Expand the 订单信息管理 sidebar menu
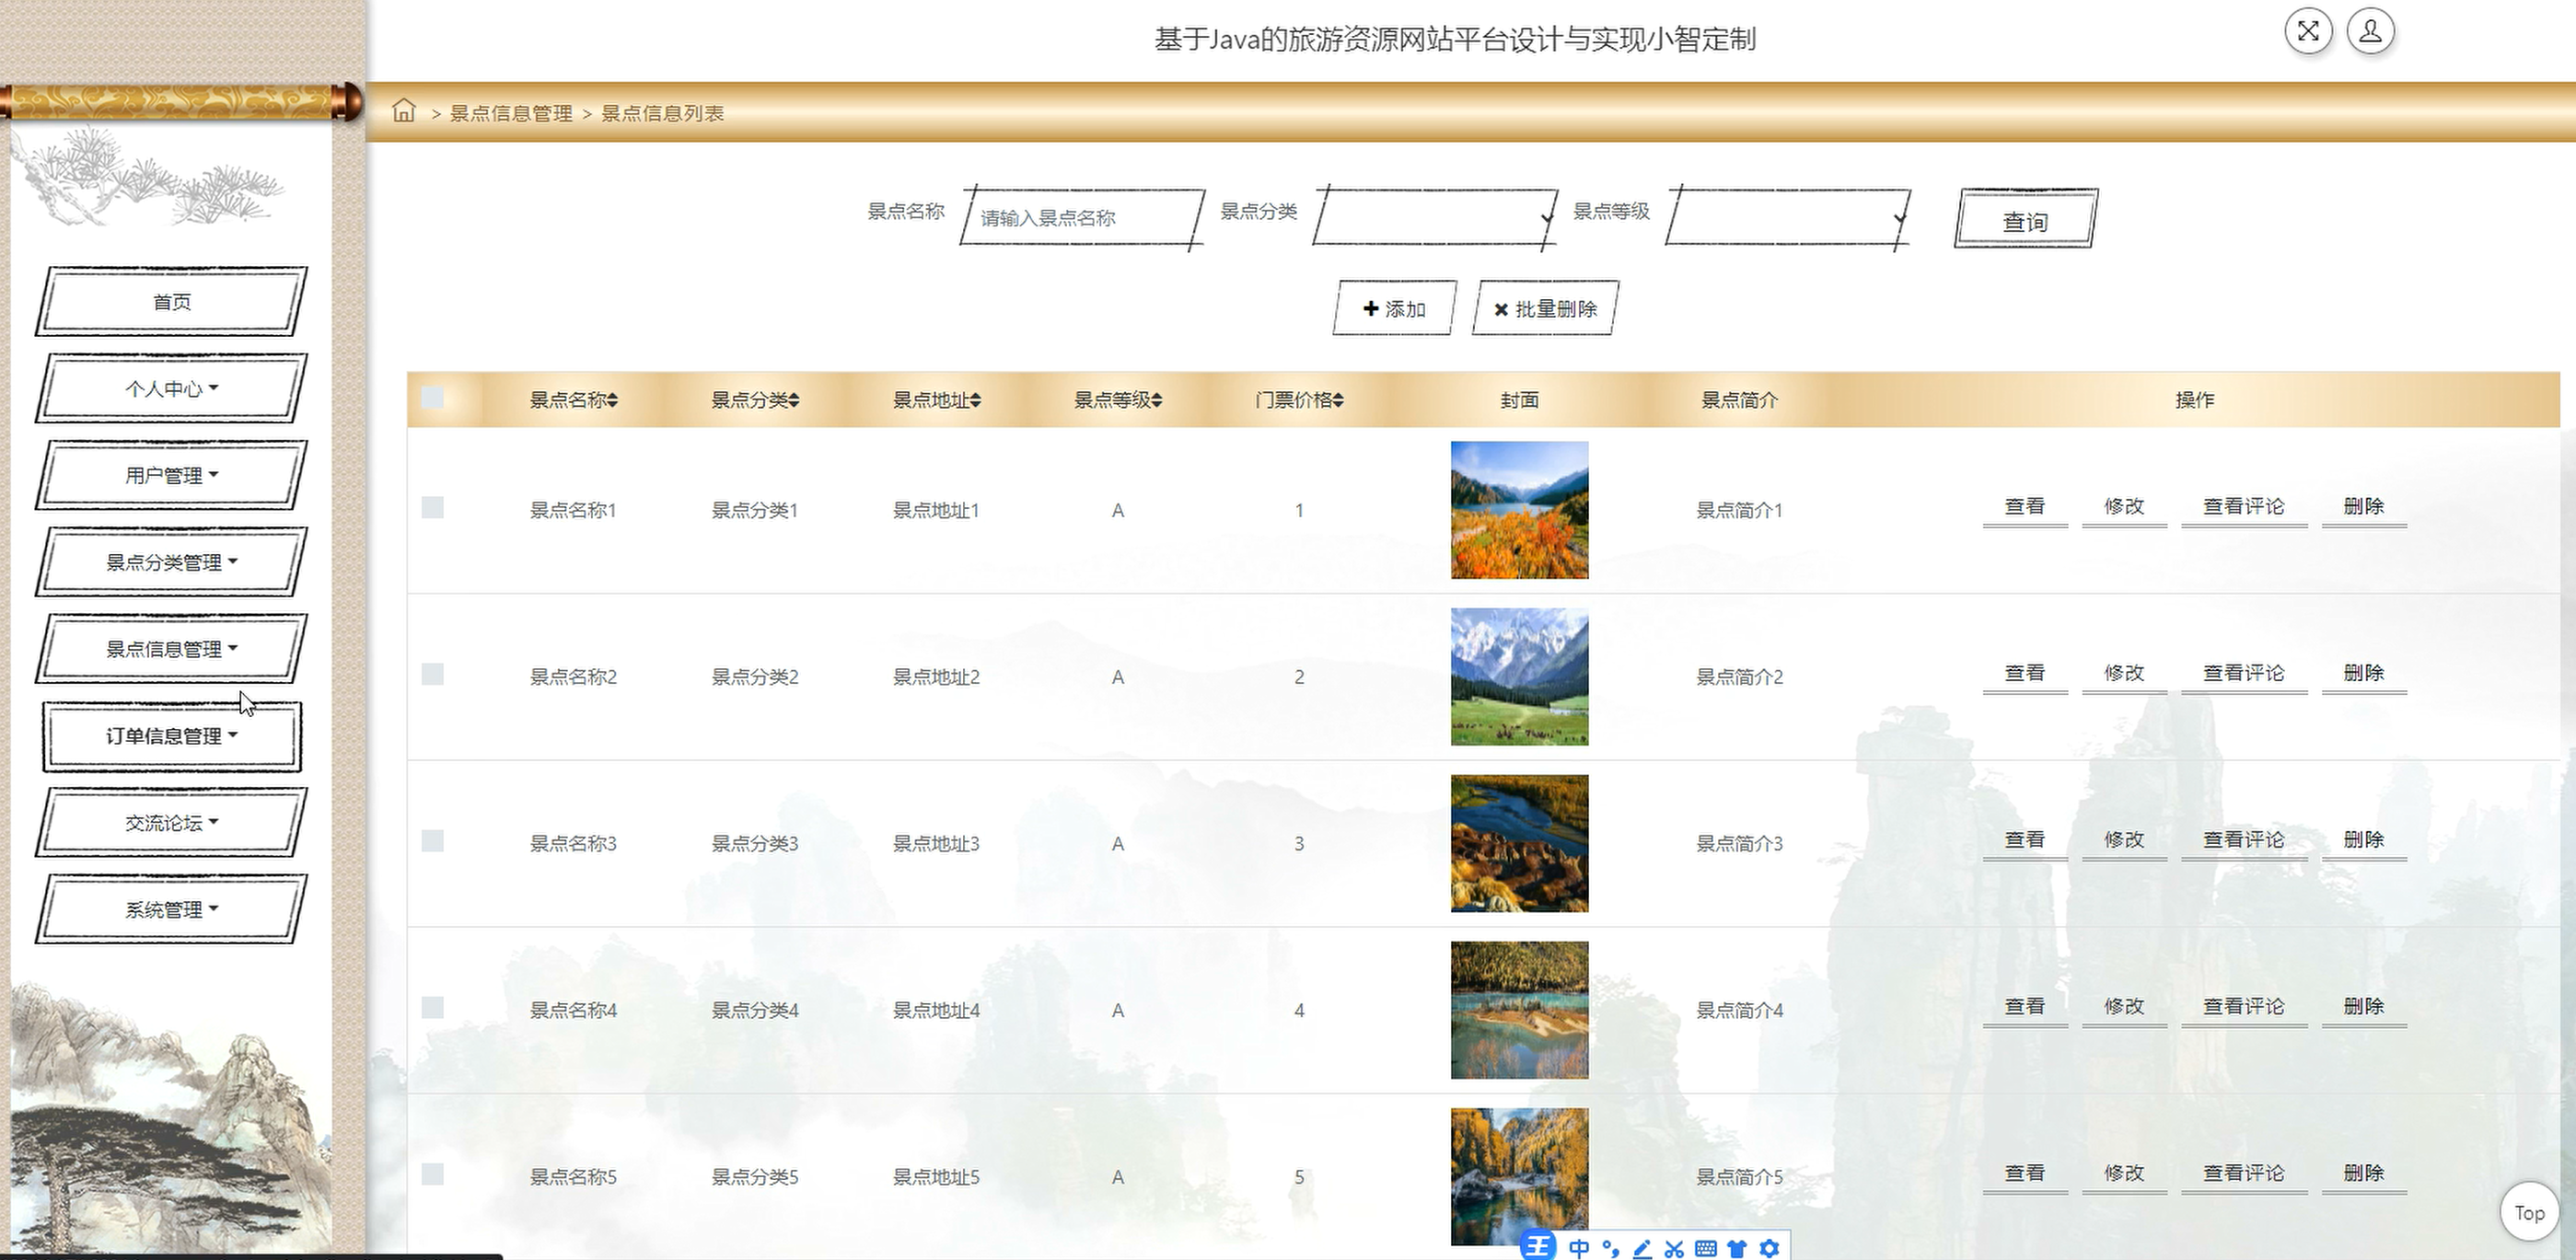The height and width of the screenshot is (1260, 2576). coord(171,736)
